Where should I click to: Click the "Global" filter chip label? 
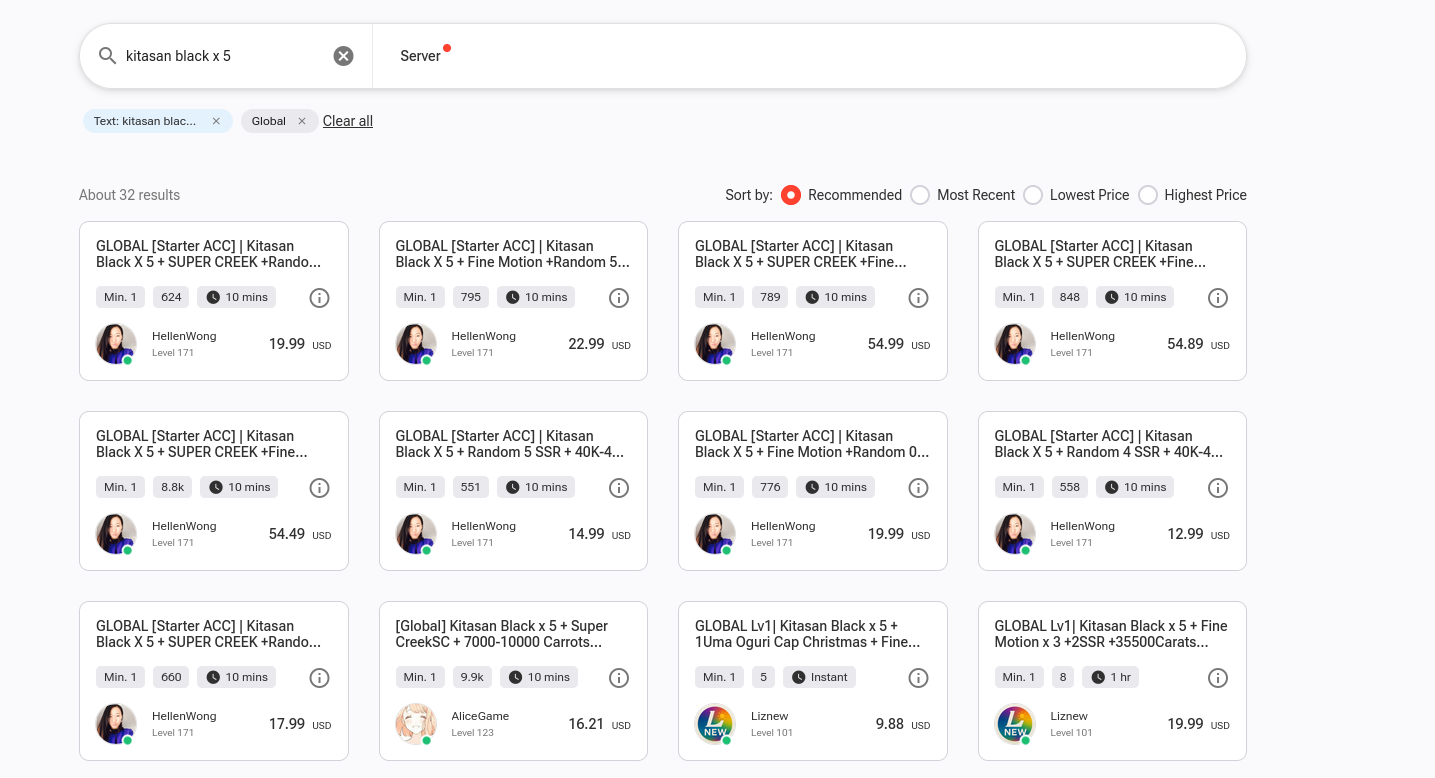coord(269,121)
